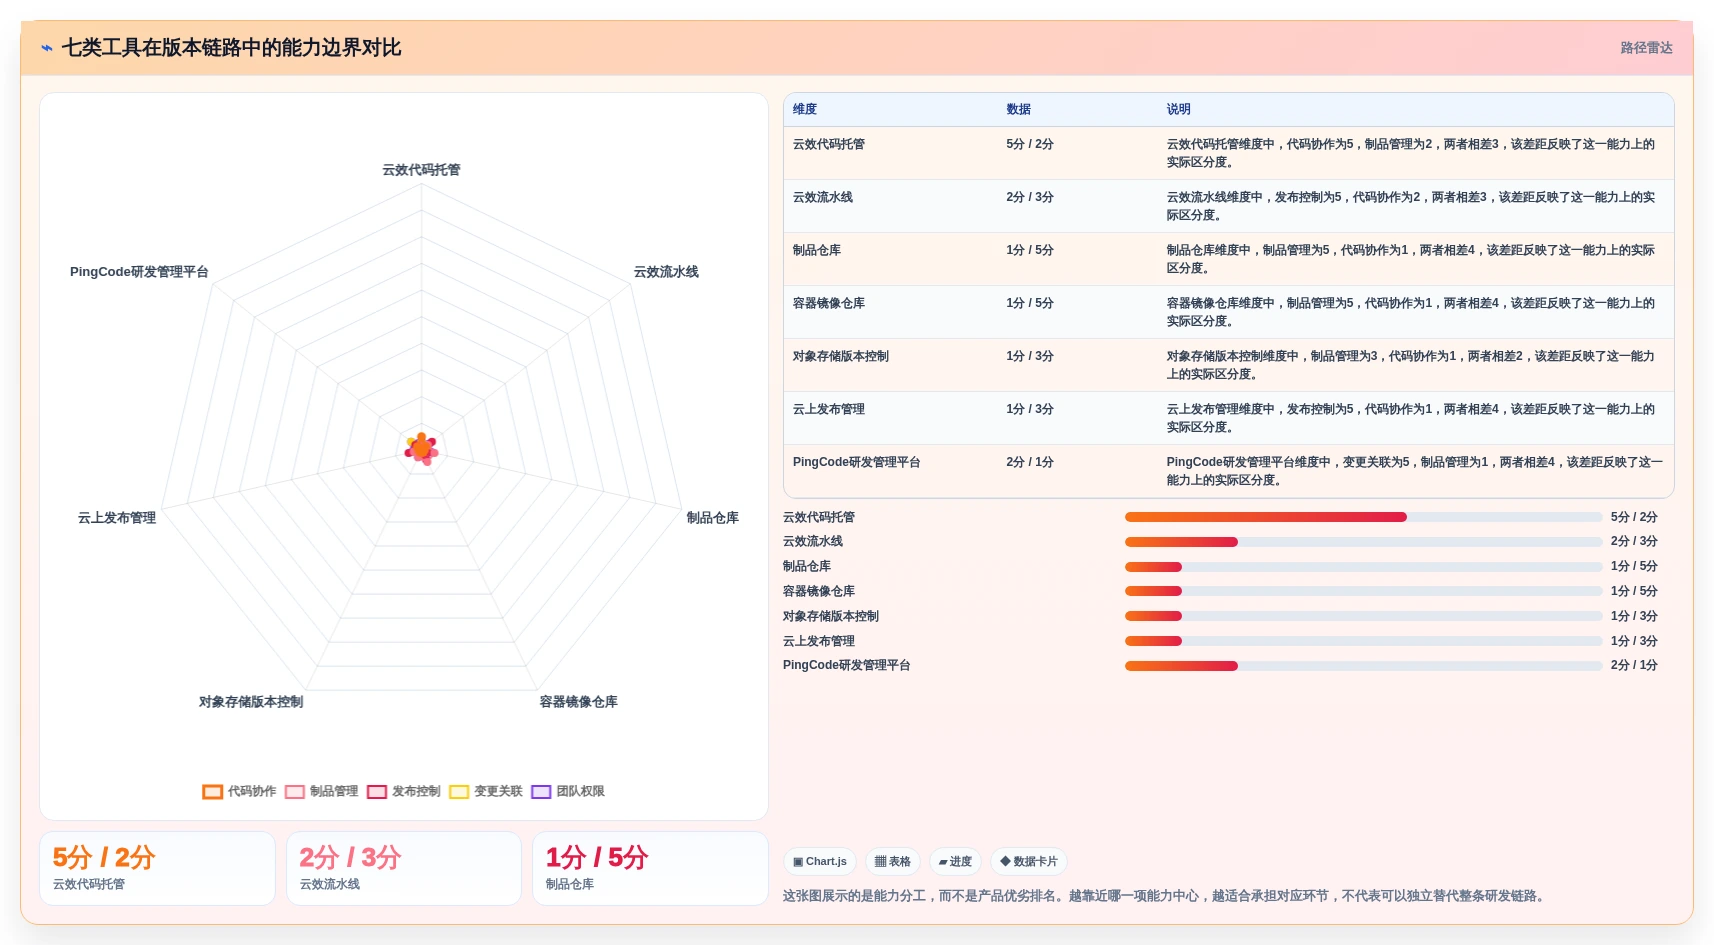Select the 数据 column header
The image size is (1714, 945).
pyautogui.click(x=1018, y=109)
